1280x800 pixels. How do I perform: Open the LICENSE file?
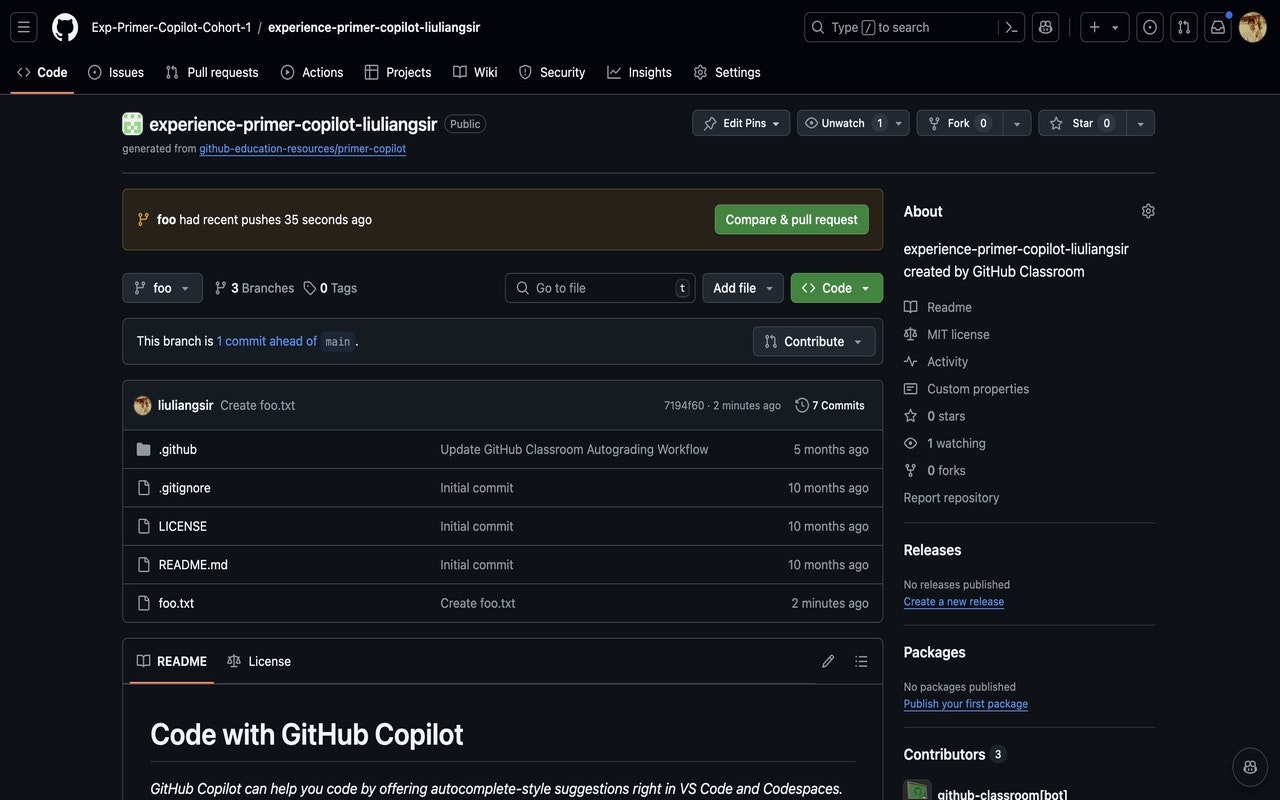[183, 526]
